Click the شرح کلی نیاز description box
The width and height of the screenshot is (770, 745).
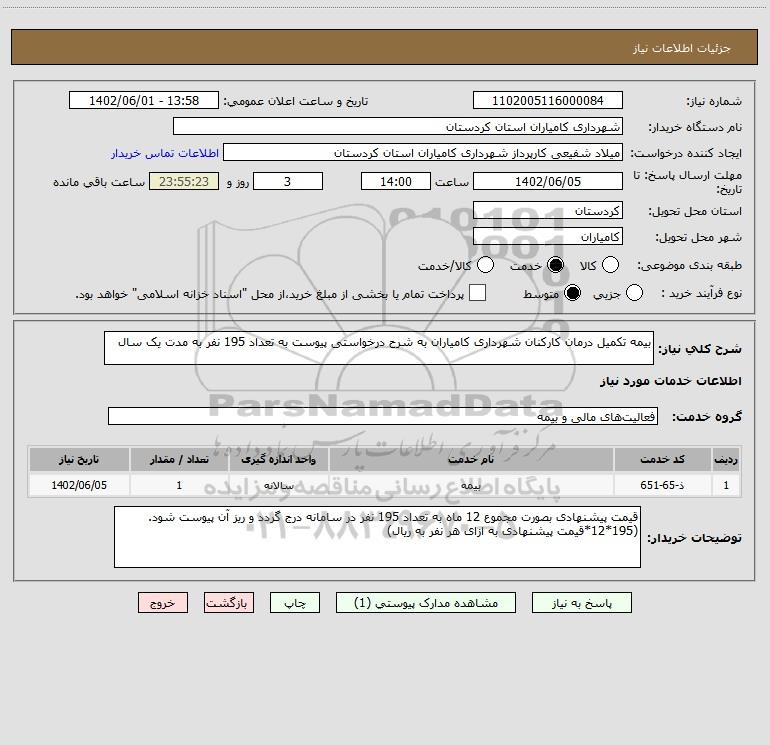pos(379,348)
